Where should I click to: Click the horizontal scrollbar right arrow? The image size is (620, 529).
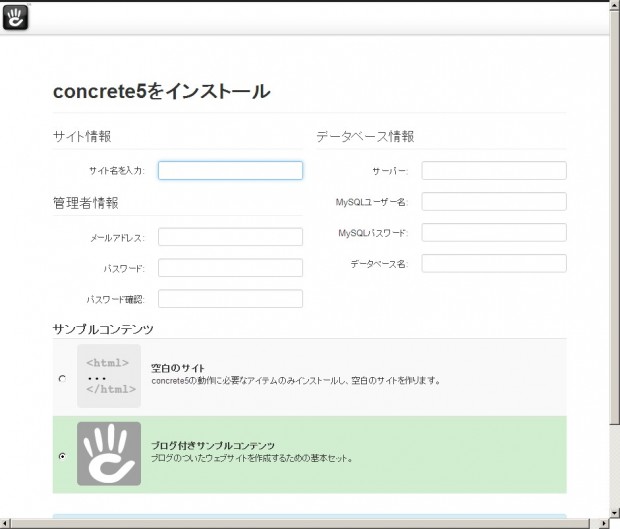click(x=605, y=524)
